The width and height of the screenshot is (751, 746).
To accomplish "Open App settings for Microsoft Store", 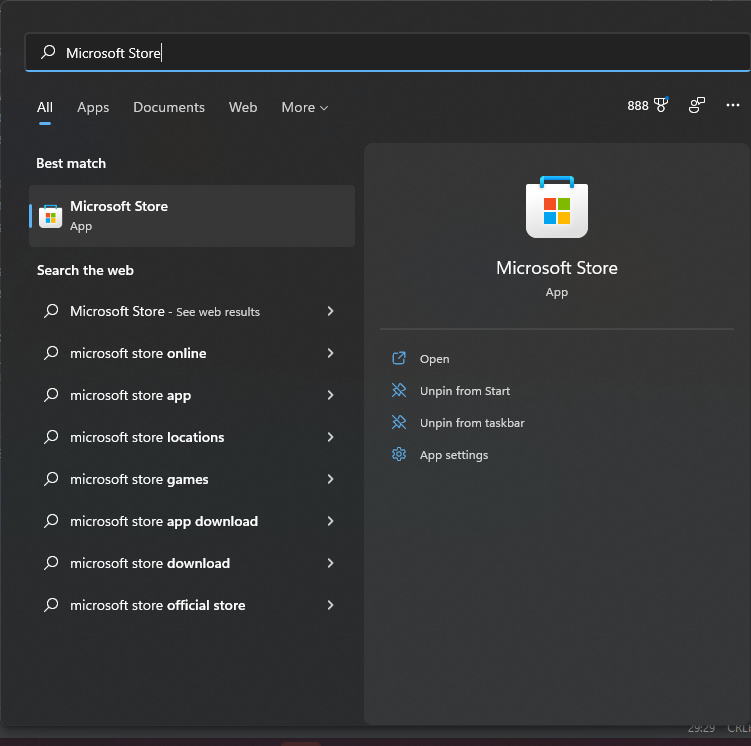I will (454, 455).
